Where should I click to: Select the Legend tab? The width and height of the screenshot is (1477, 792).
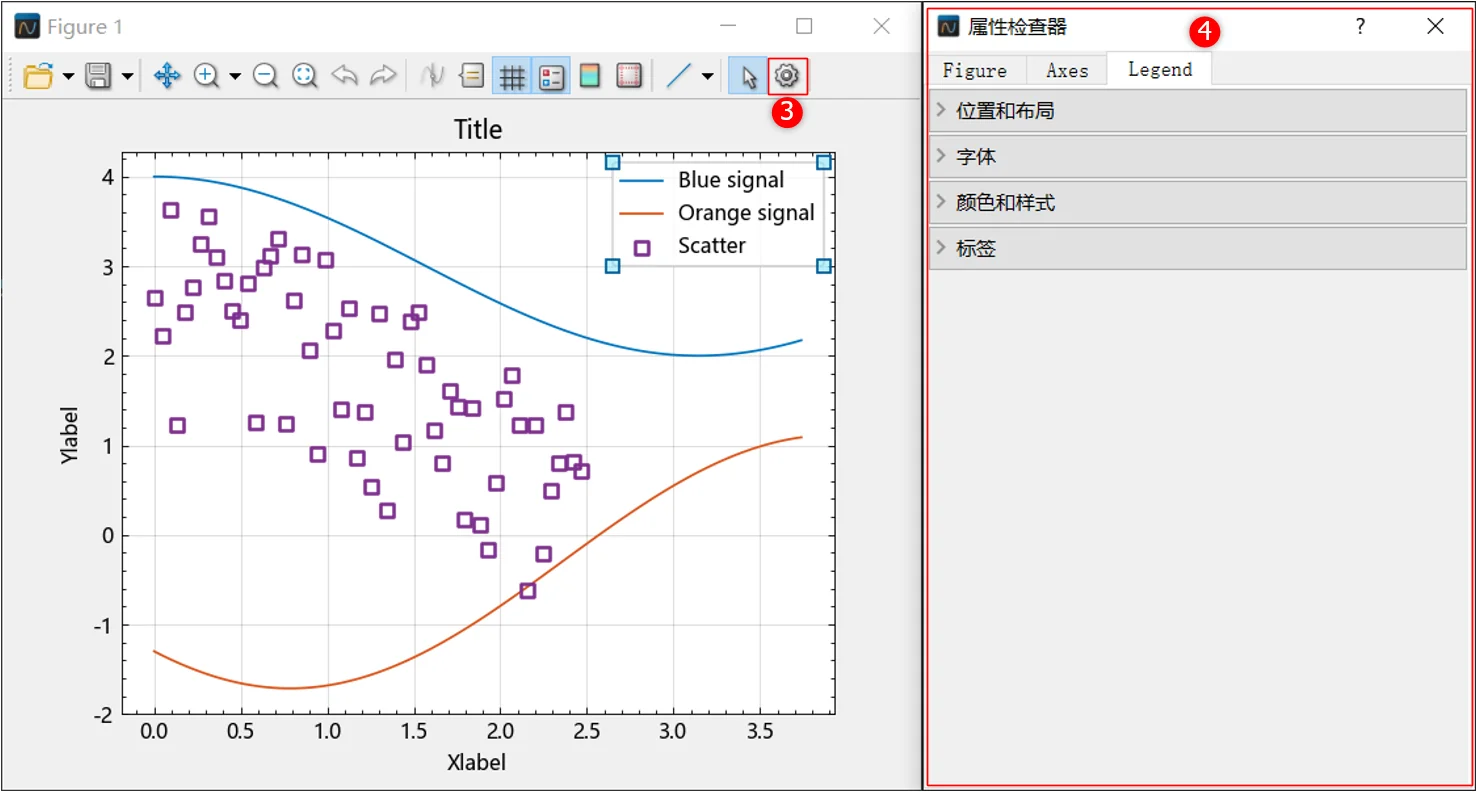[1160, 69]
